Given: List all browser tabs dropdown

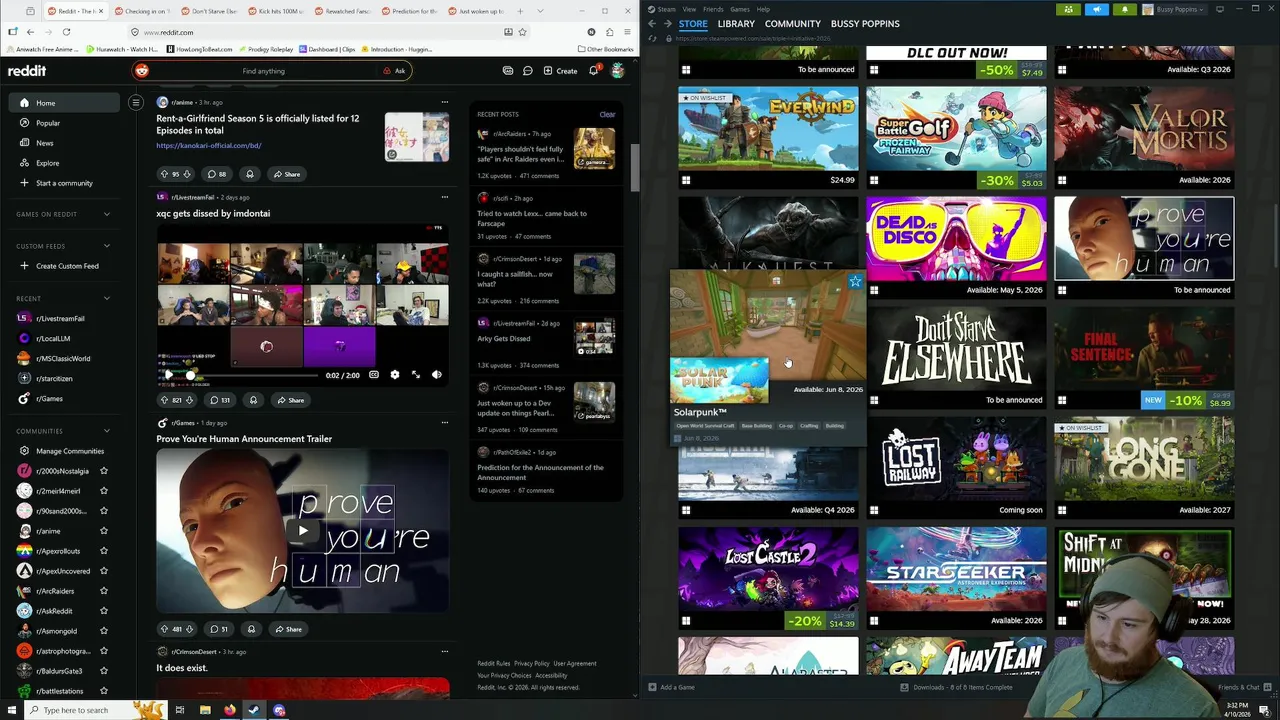Looking at the screenshot, I should click(542, 11).
